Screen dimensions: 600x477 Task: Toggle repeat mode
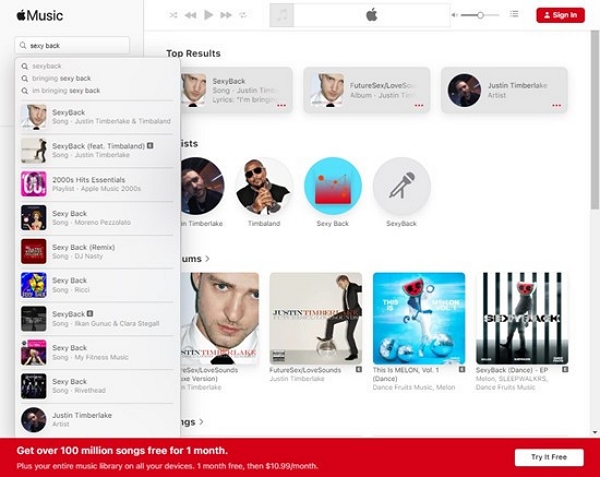tap(243, 15)
